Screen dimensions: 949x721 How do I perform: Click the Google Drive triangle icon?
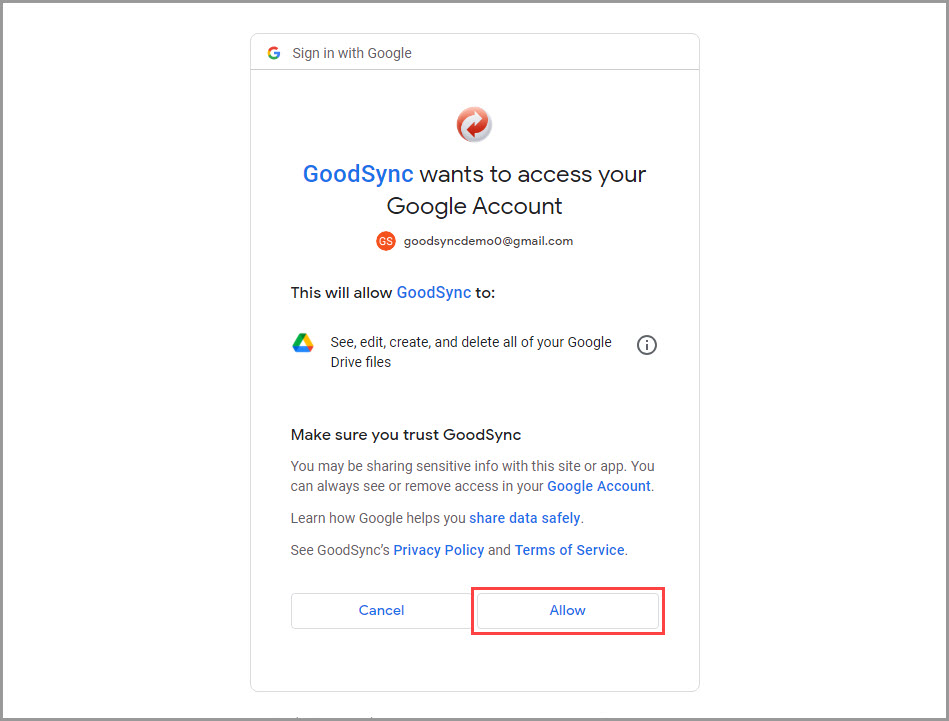pyautogui.click(x=303, y=342)
